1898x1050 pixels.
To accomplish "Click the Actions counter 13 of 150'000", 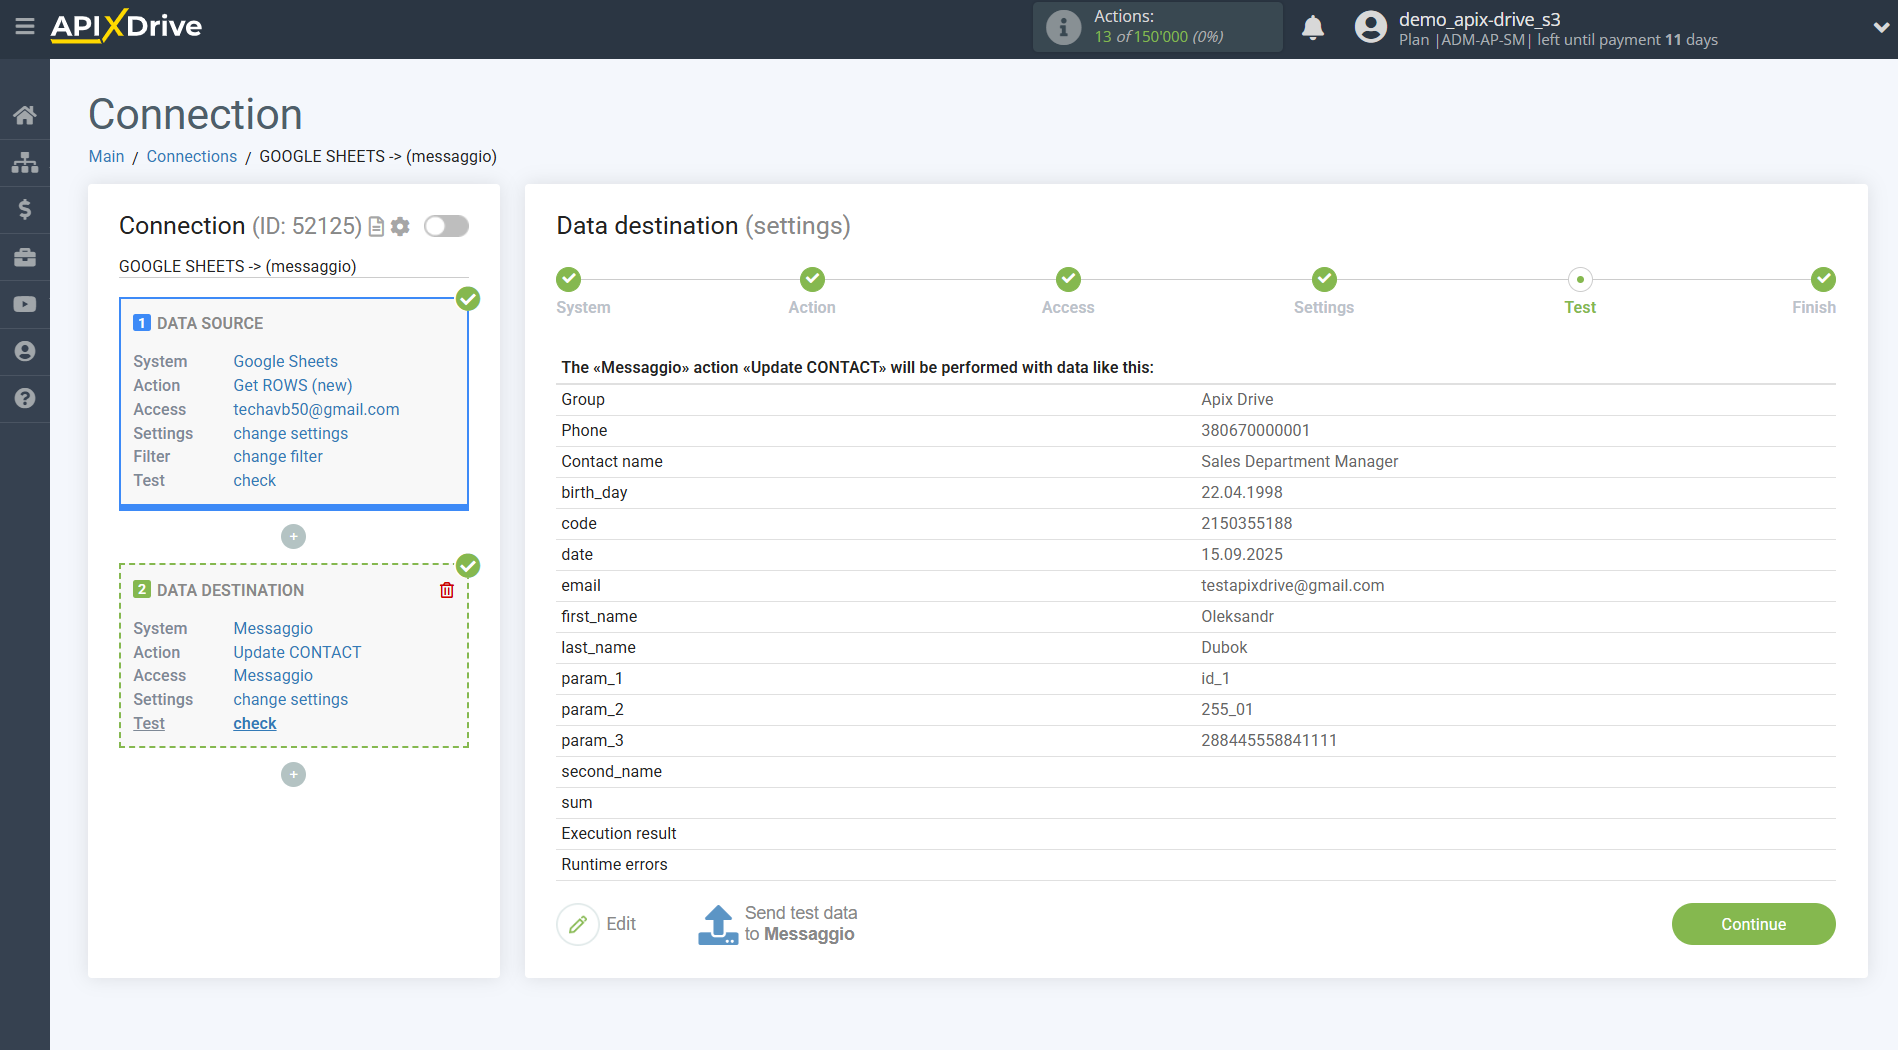I will pyautogui.click(x=1158, y=37).
